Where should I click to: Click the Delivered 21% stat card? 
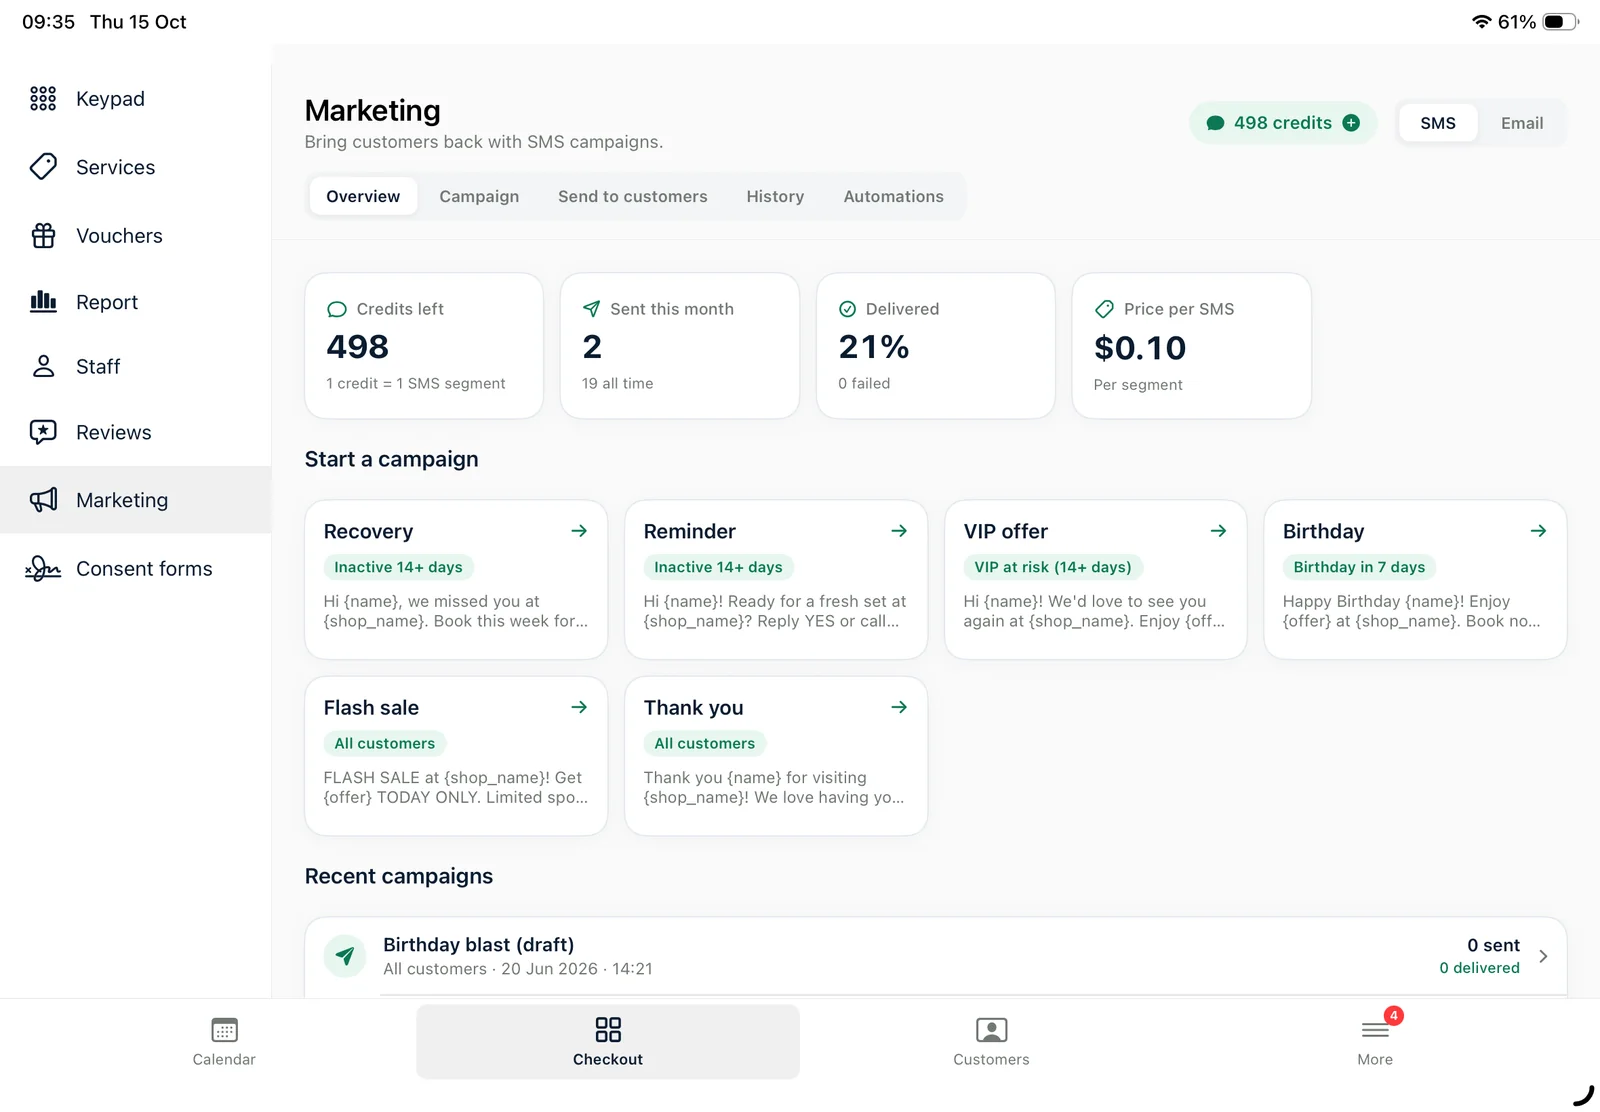coord(936,346)
